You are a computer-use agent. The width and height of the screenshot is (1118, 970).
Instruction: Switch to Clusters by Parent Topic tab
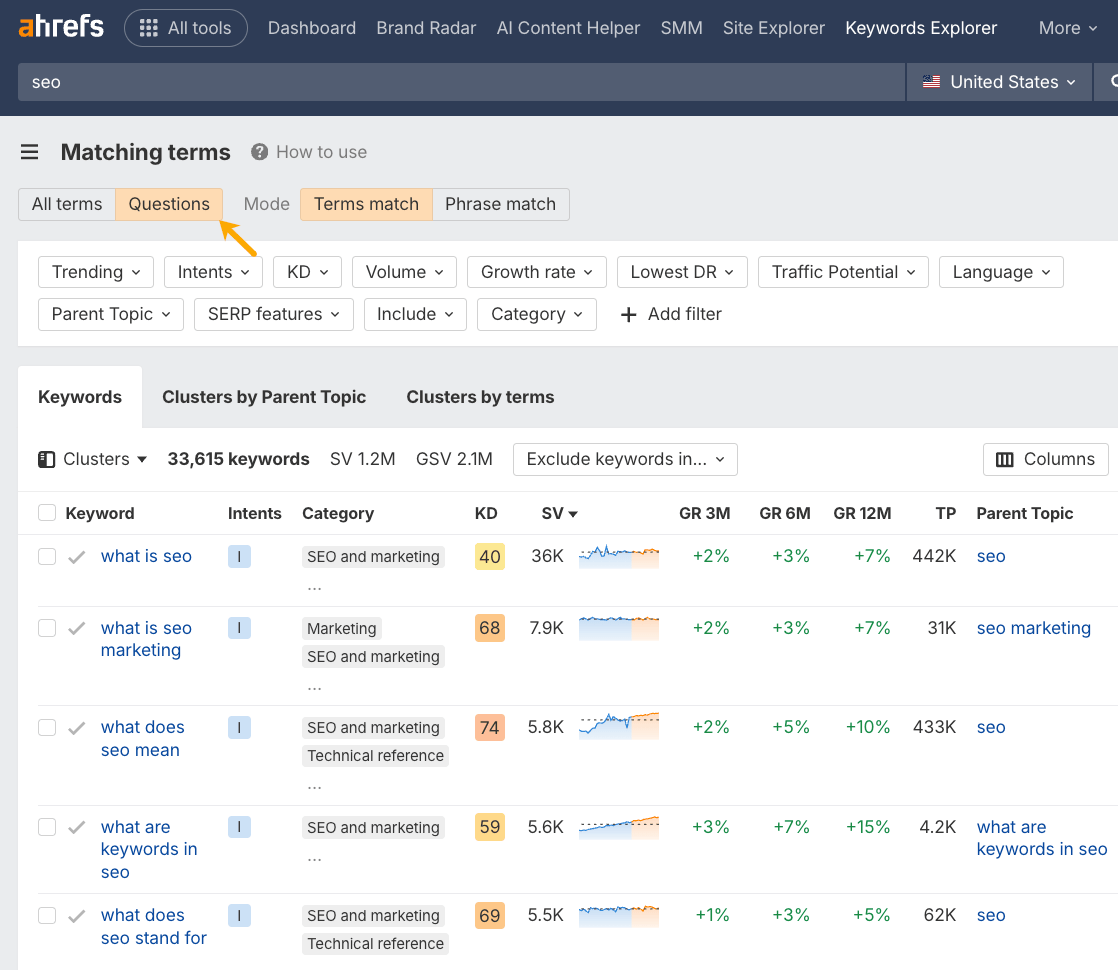(x=264, y=397)
